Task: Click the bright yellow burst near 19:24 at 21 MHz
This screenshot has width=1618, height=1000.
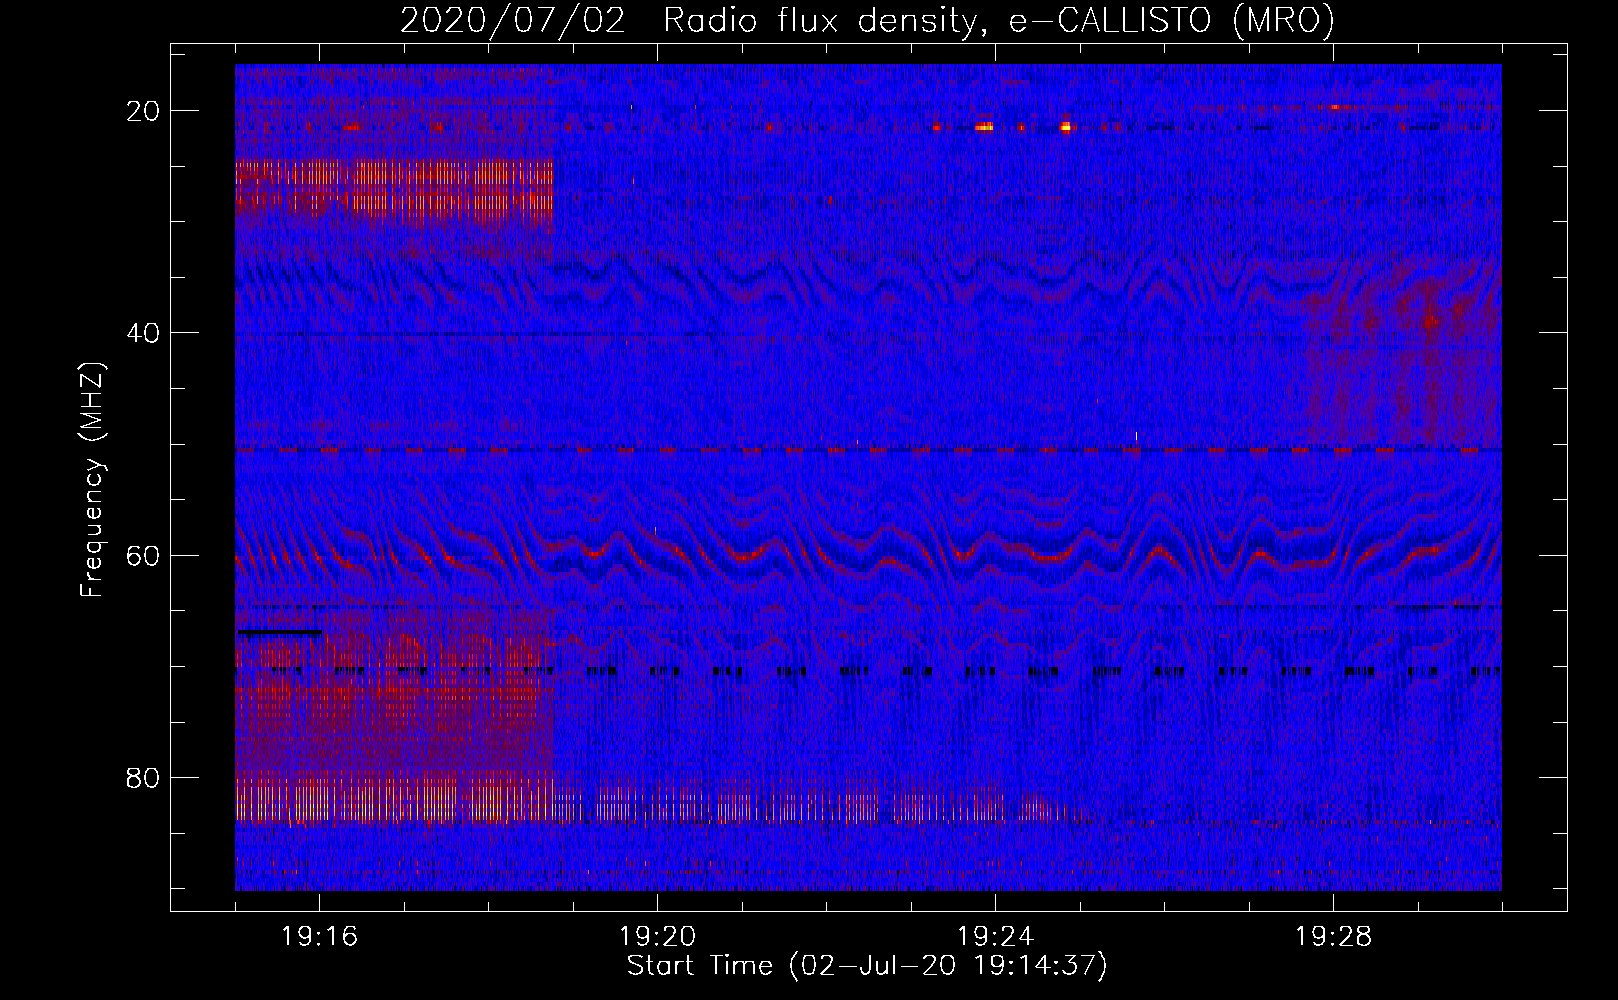Action: 985,127
